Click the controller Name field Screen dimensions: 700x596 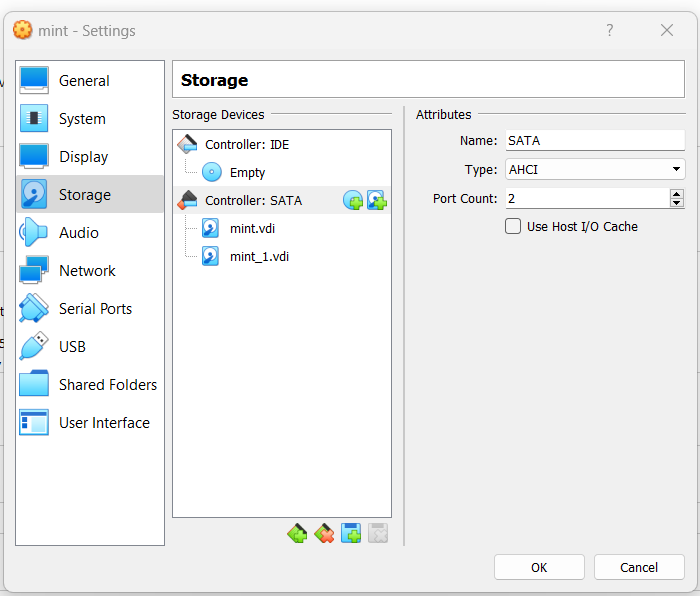click(x=595, y=141)
